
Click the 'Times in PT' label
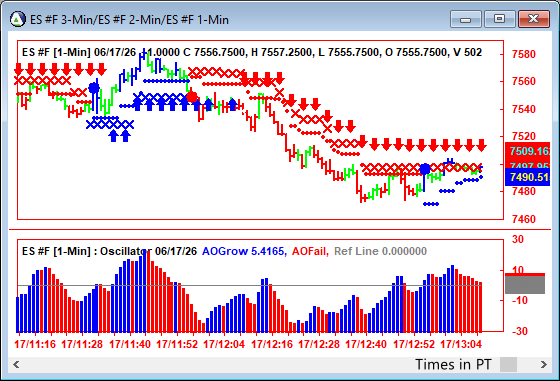click(x=453, y=365)
